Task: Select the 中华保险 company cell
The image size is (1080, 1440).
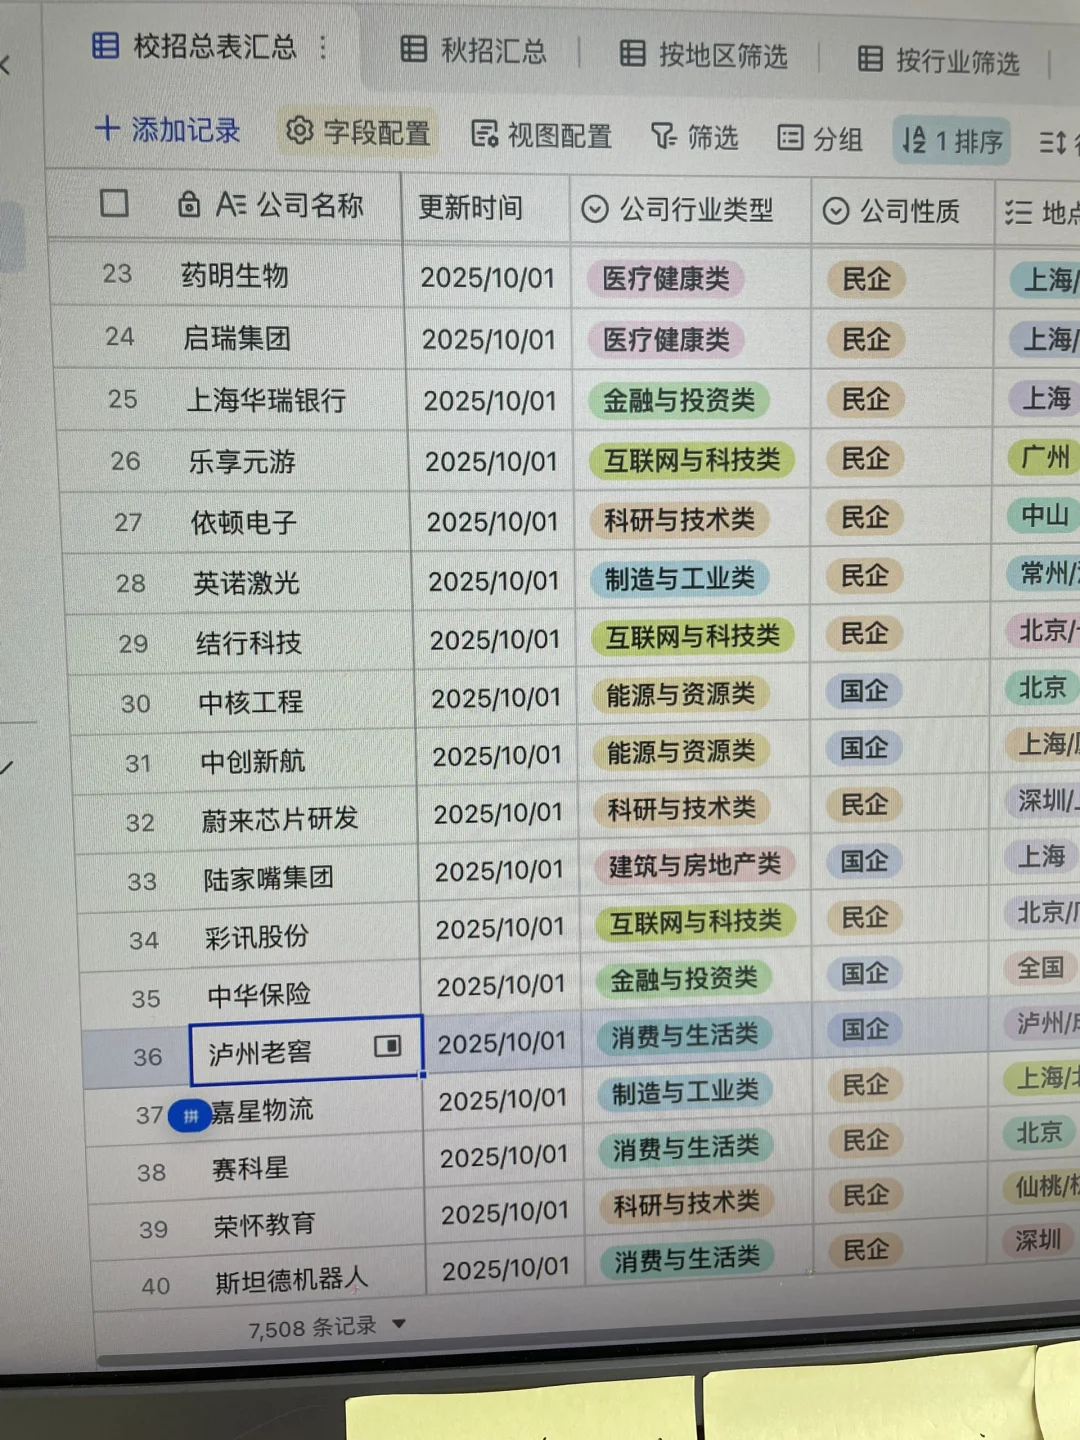Action: pos(259,995)
